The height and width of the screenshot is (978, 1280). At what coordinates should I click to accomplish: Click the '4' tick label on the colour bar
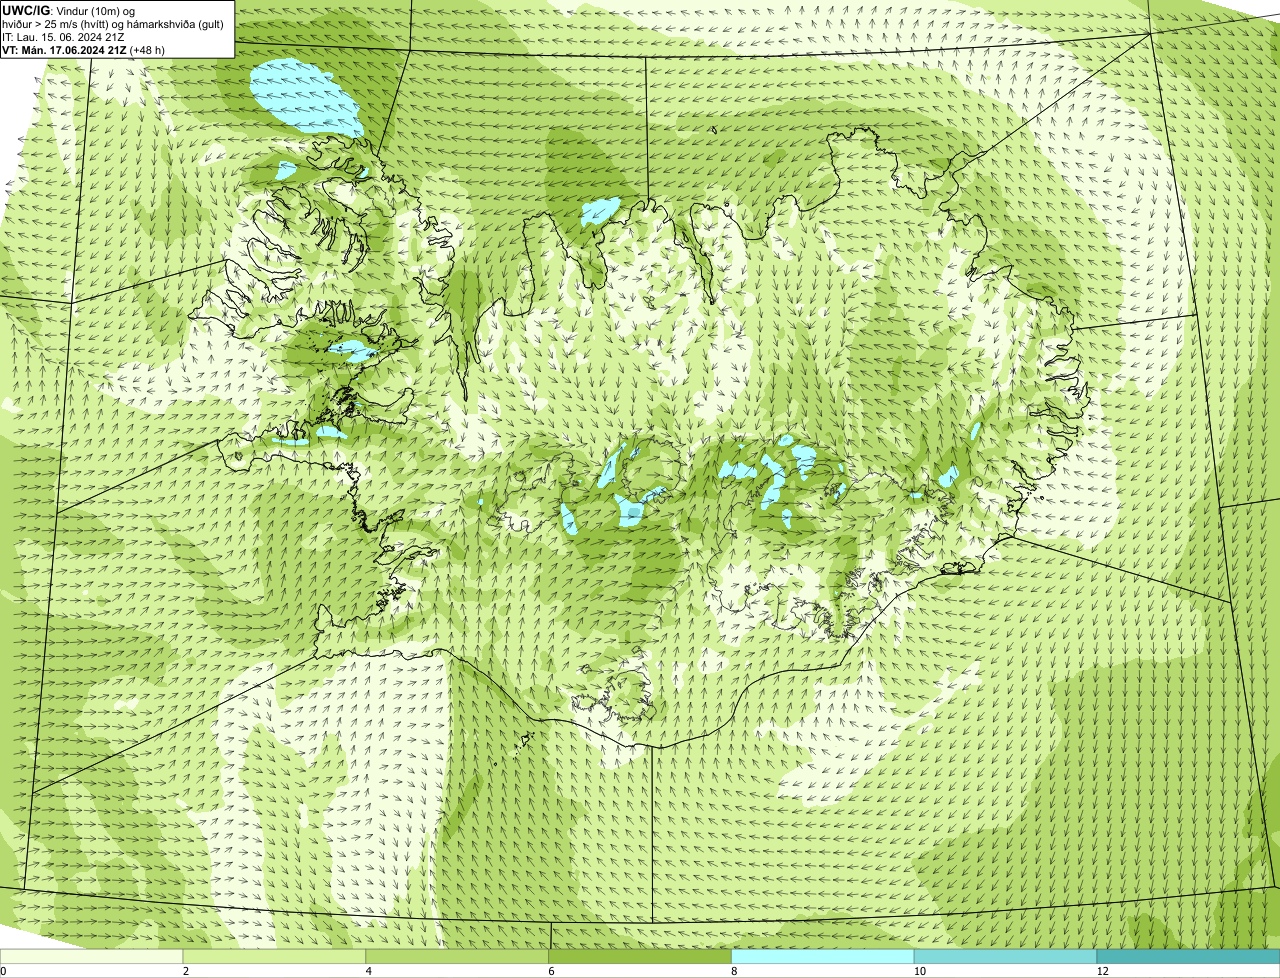point(369,971)
